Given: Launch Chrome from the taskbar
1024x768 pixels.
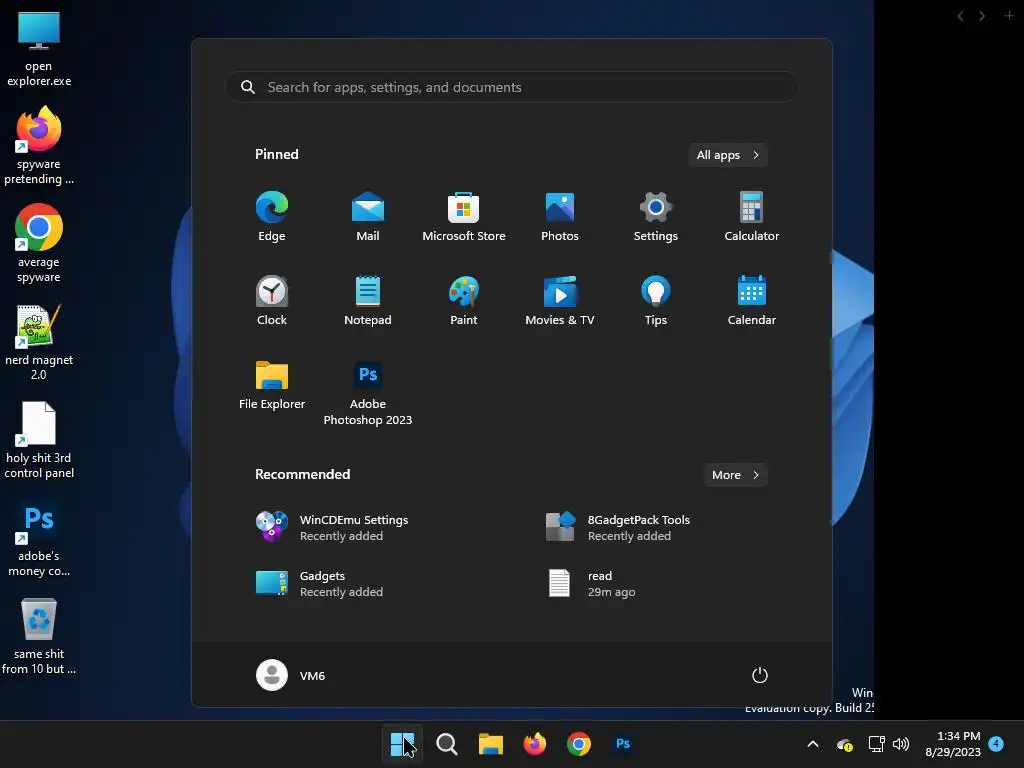Looking at the screenshot, I should coord(579,744).
